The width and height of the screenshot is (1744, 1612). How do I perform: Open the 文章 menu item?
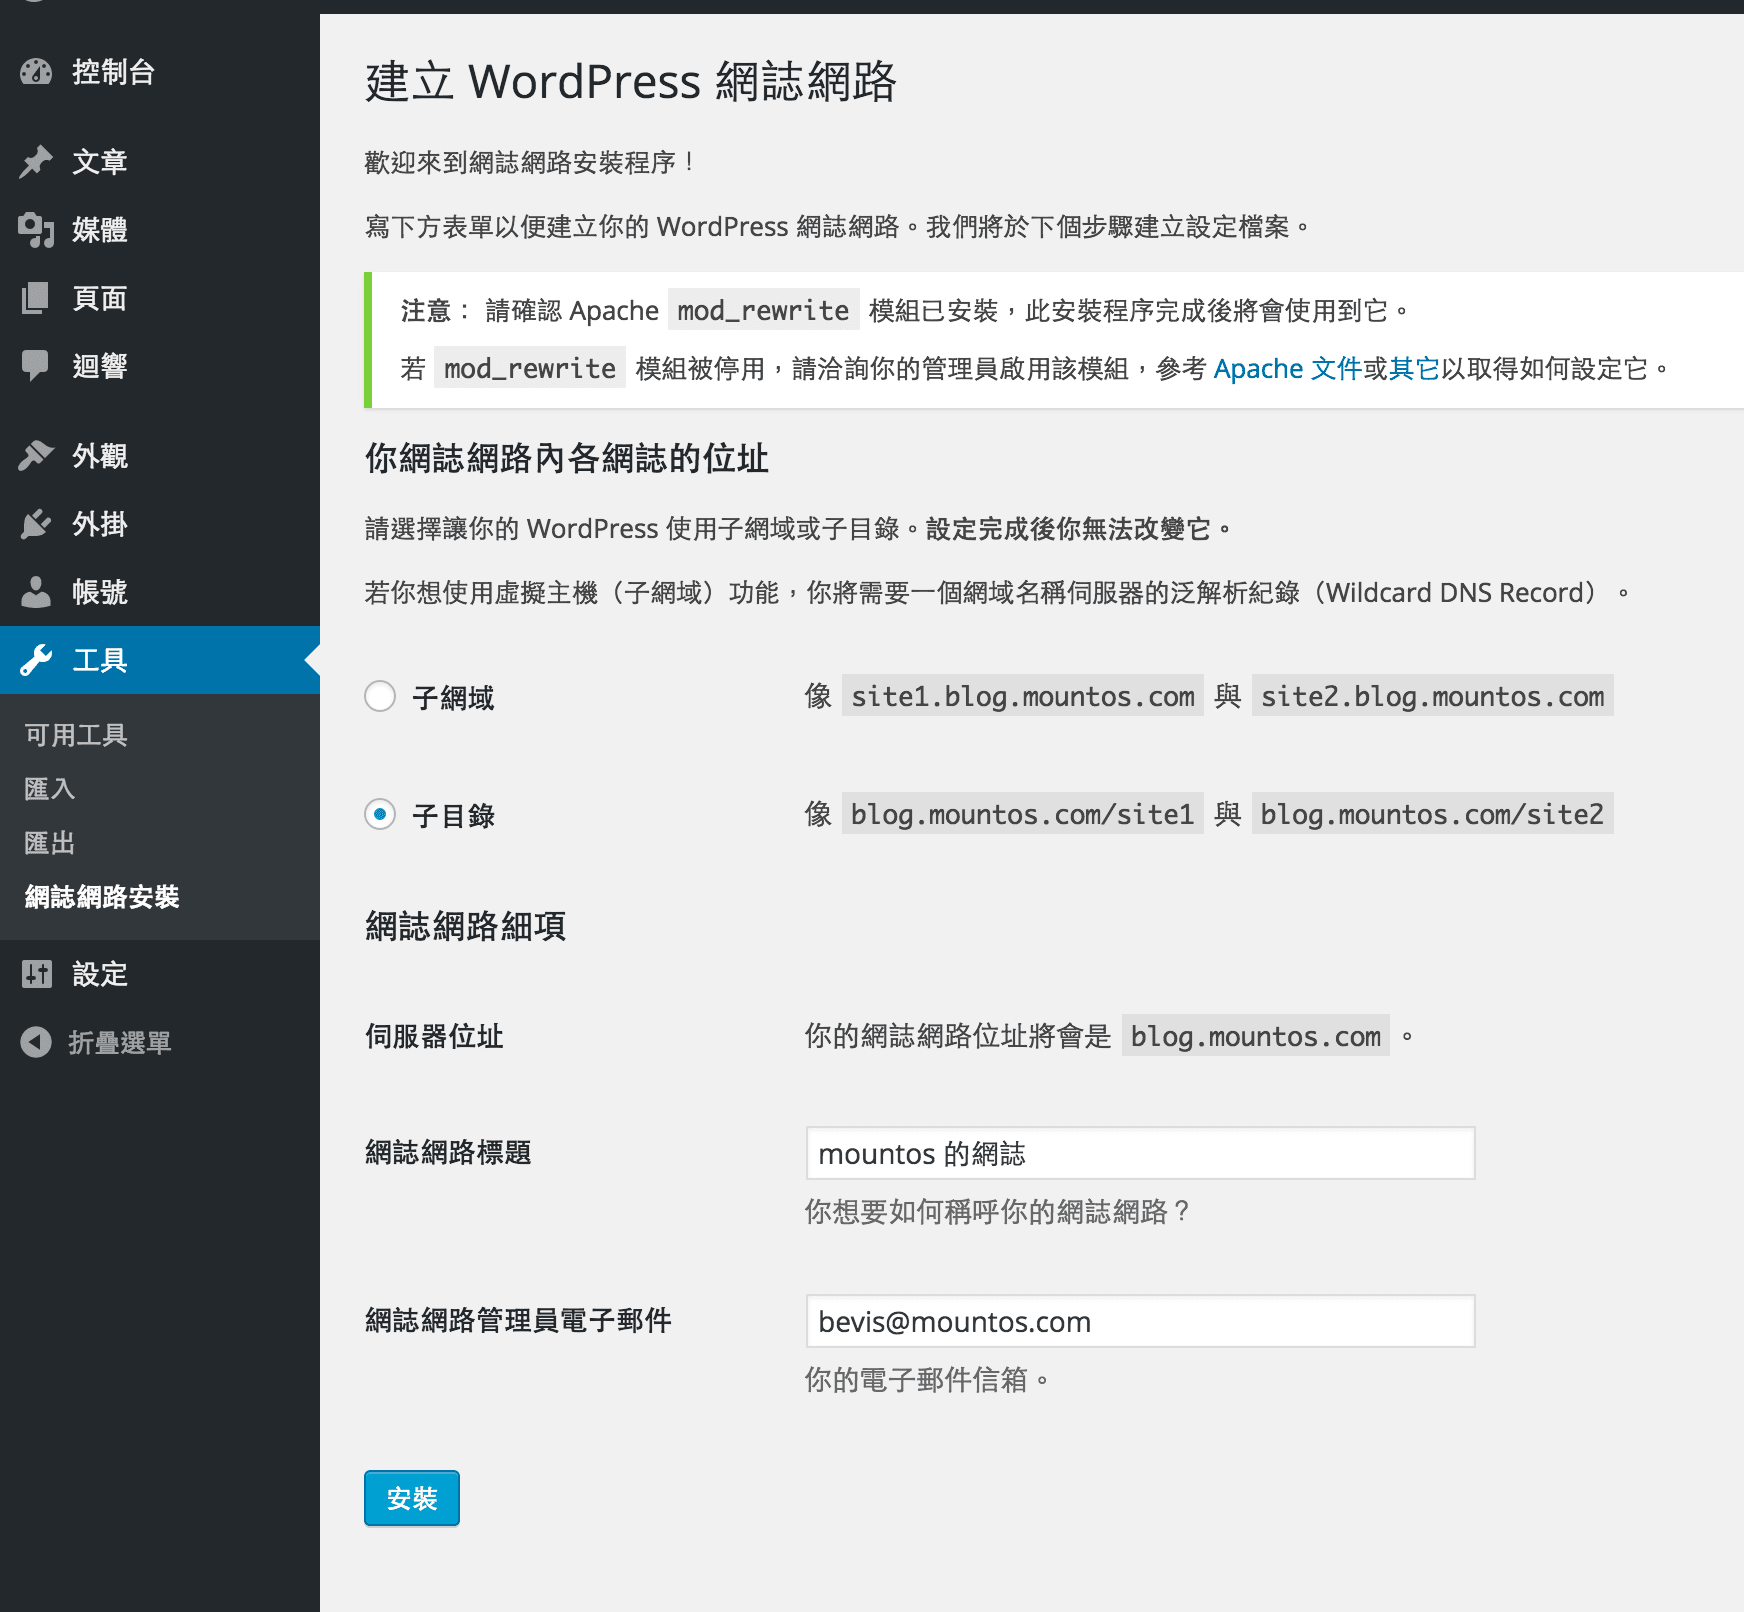(160, 161)
